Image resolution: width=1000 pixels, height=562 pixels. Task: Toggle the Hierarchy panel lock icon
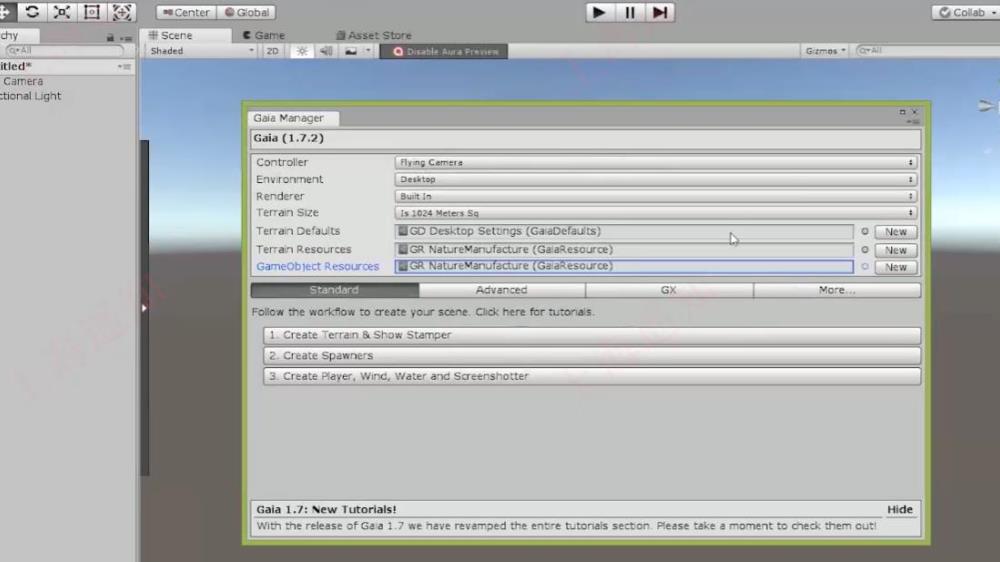[x=110, y=38]
